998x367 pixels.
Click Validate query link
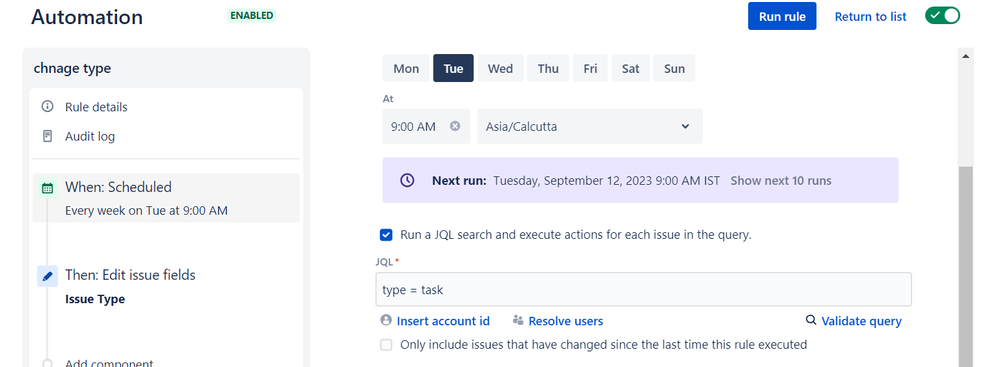pyautogui.click(x=862, y=321)
